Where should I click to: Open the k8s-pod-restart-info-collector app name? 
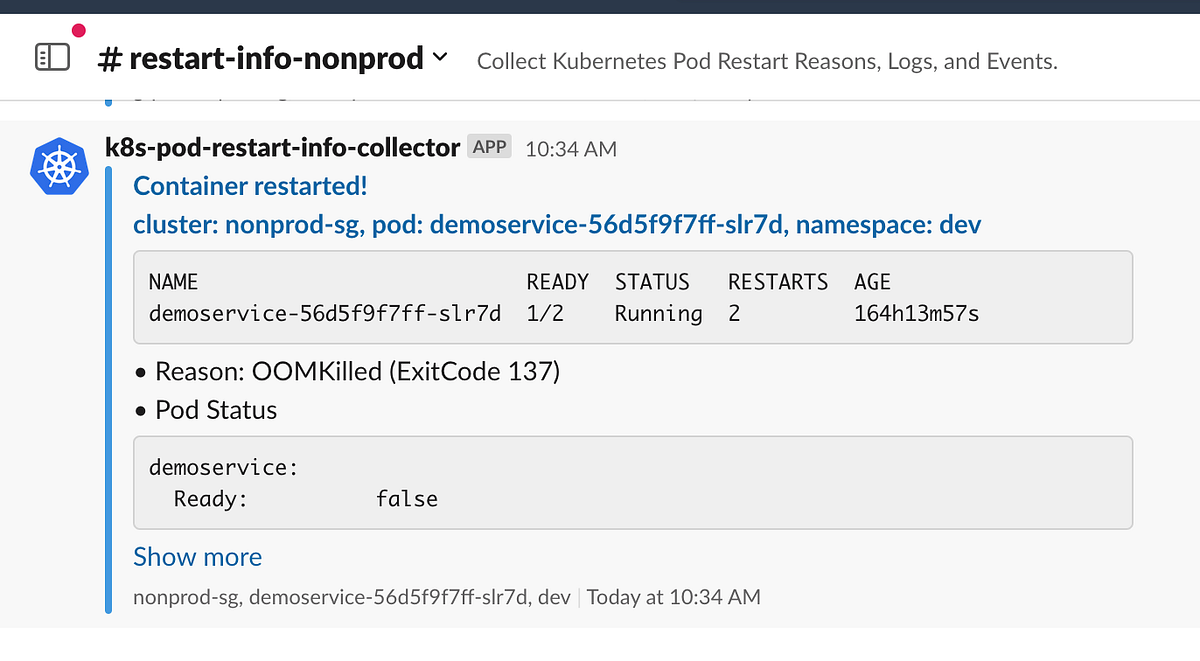[x=282, y=148]
